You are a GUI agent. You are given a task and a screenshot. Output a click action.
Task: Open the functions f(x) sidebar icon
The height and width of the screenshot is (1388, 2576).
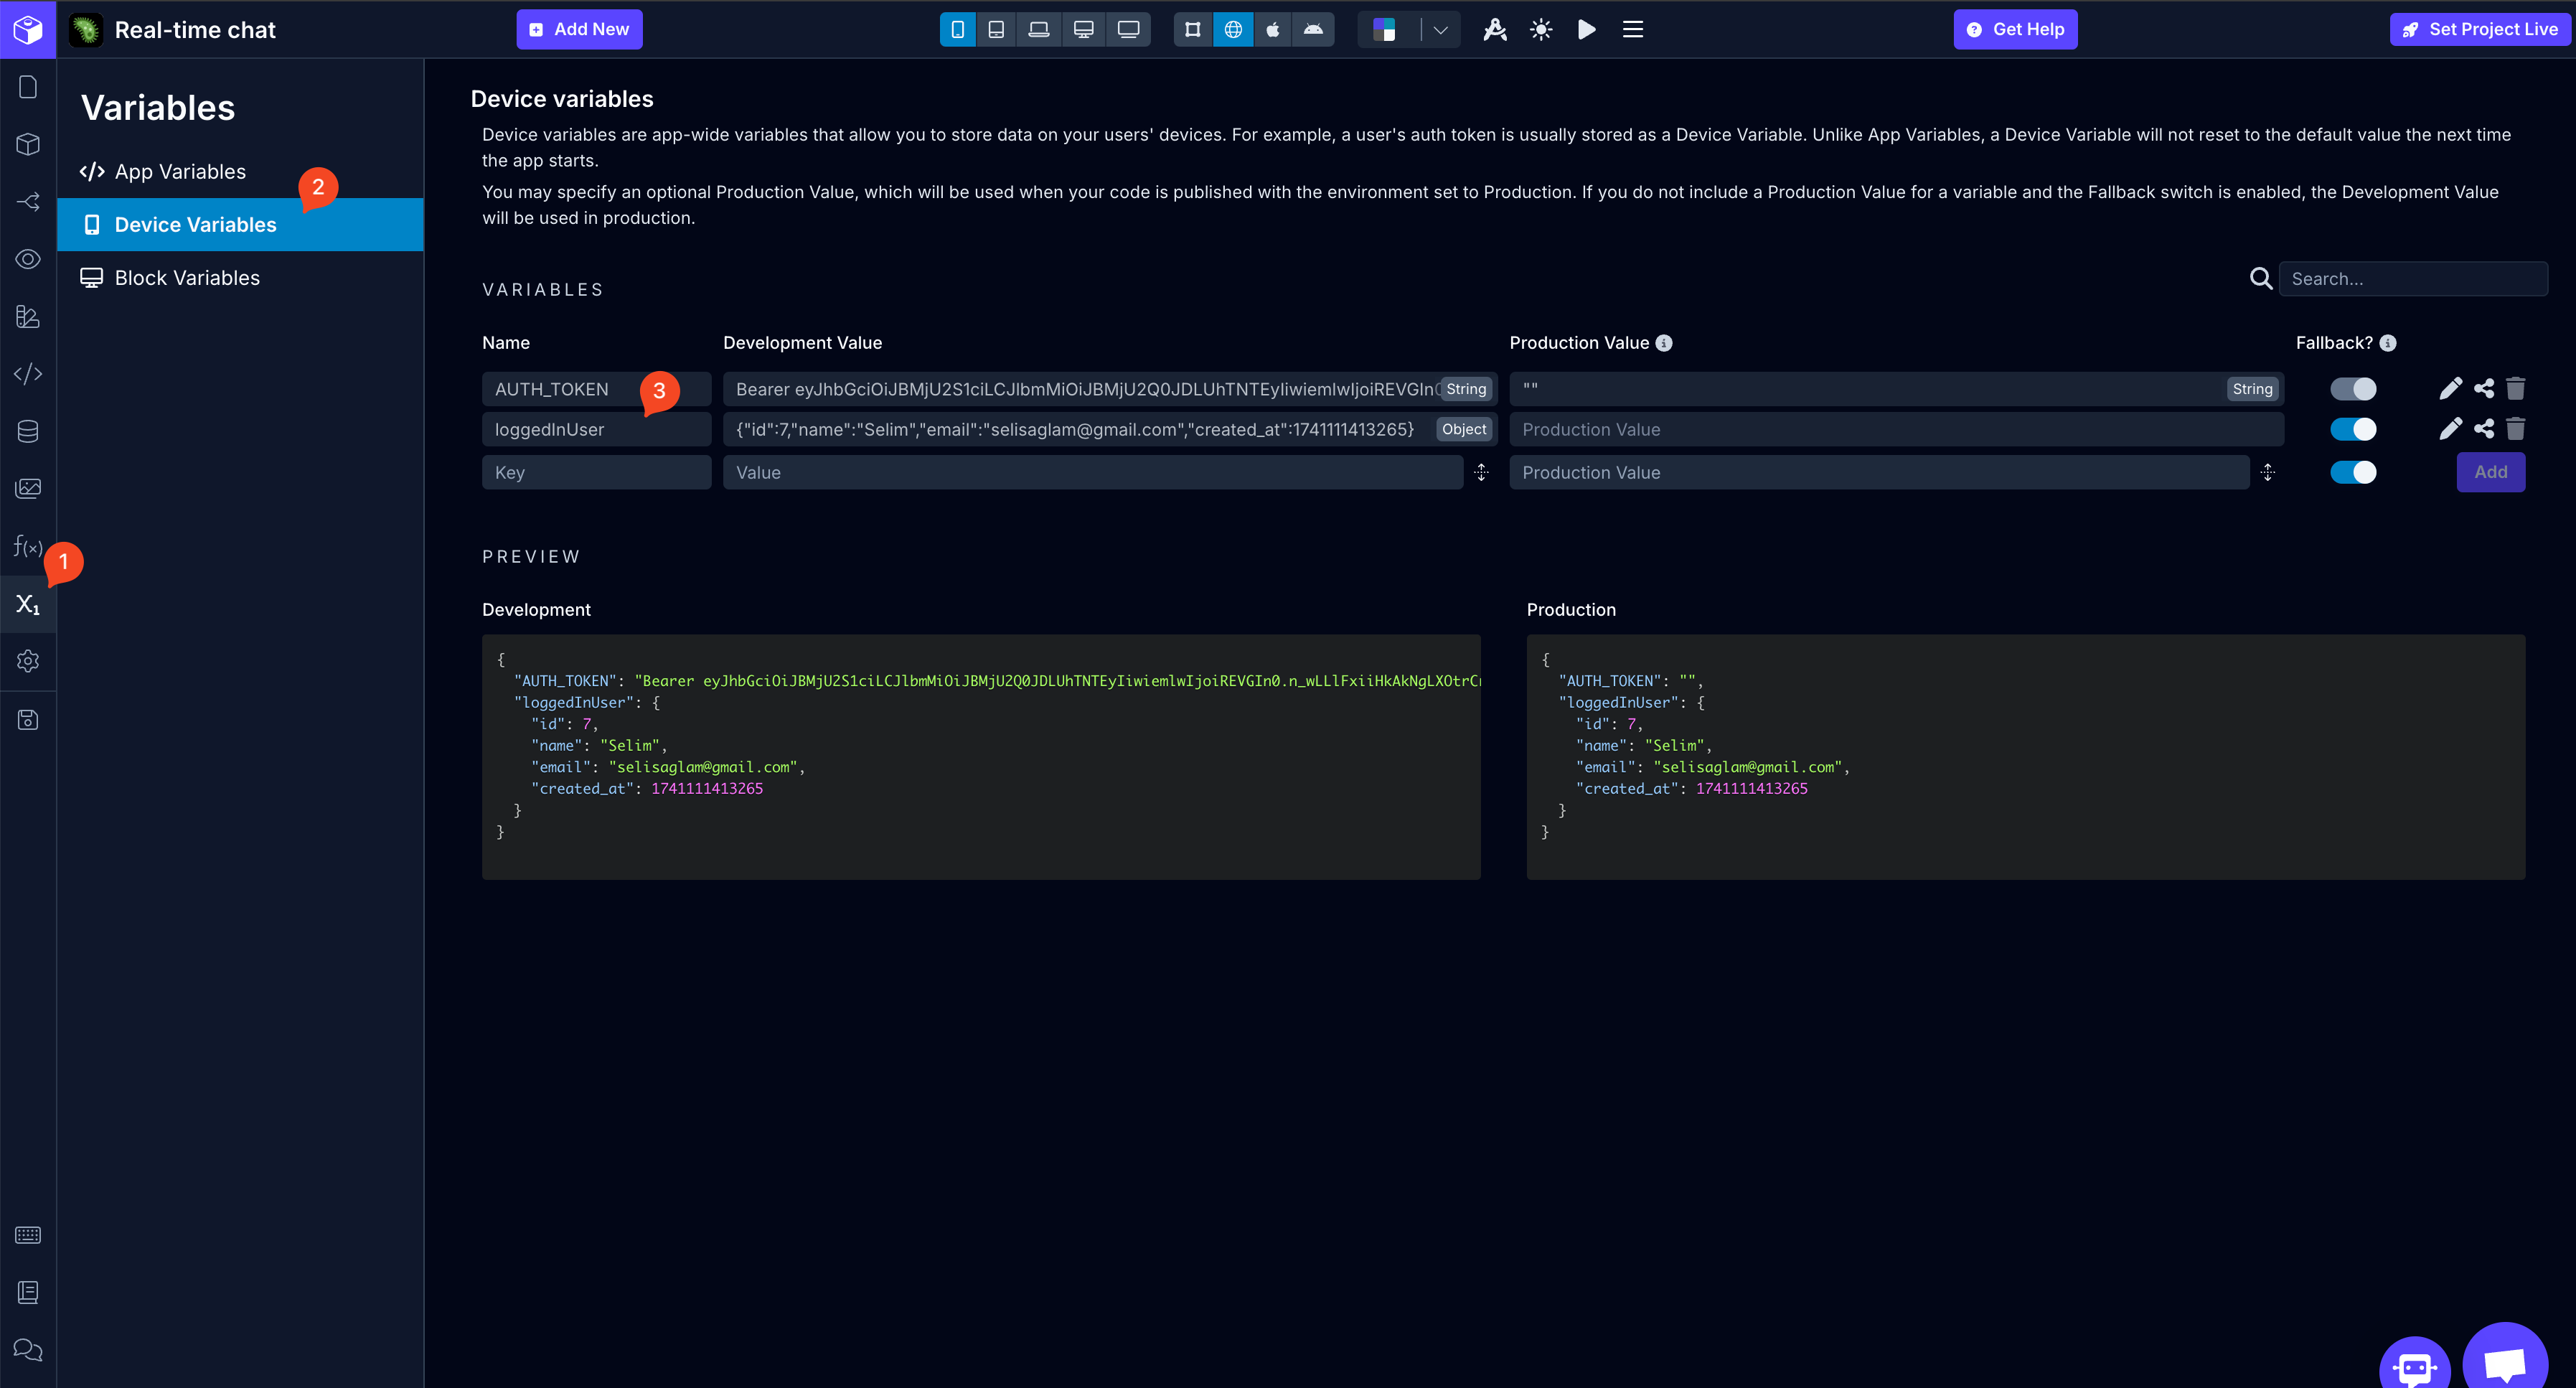(x=28, y=546)
